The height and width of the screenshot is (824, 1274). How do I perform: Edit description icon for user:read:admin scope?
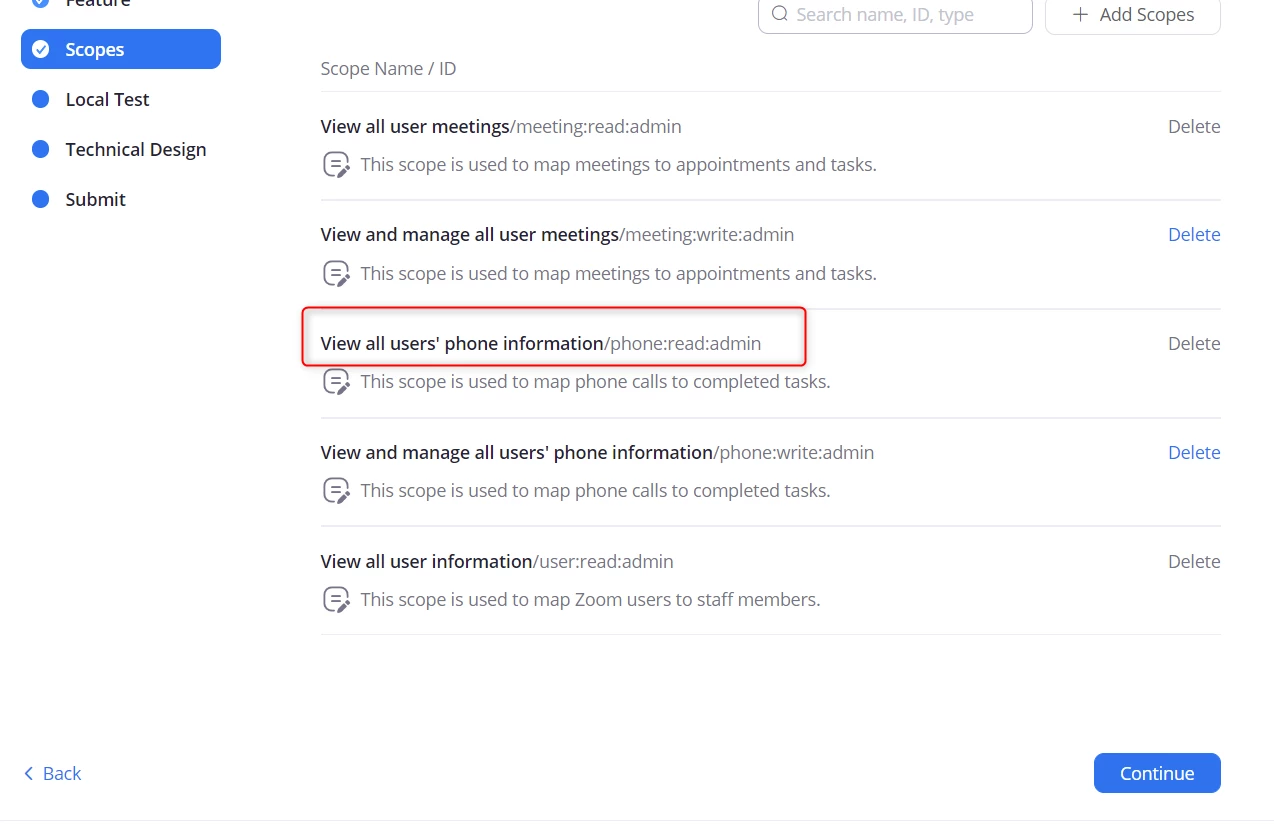click(337, 600)
